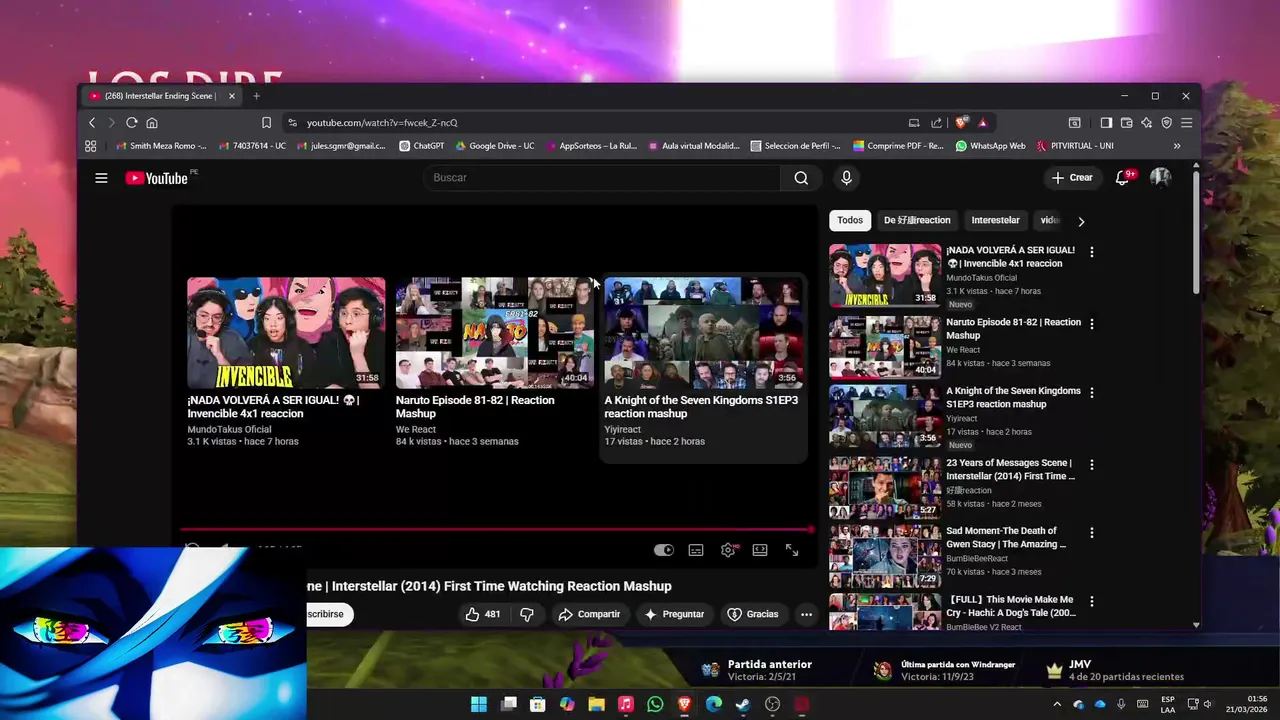1280x720 pixels.
Task: Dislike the video
Action: point(527,614)
